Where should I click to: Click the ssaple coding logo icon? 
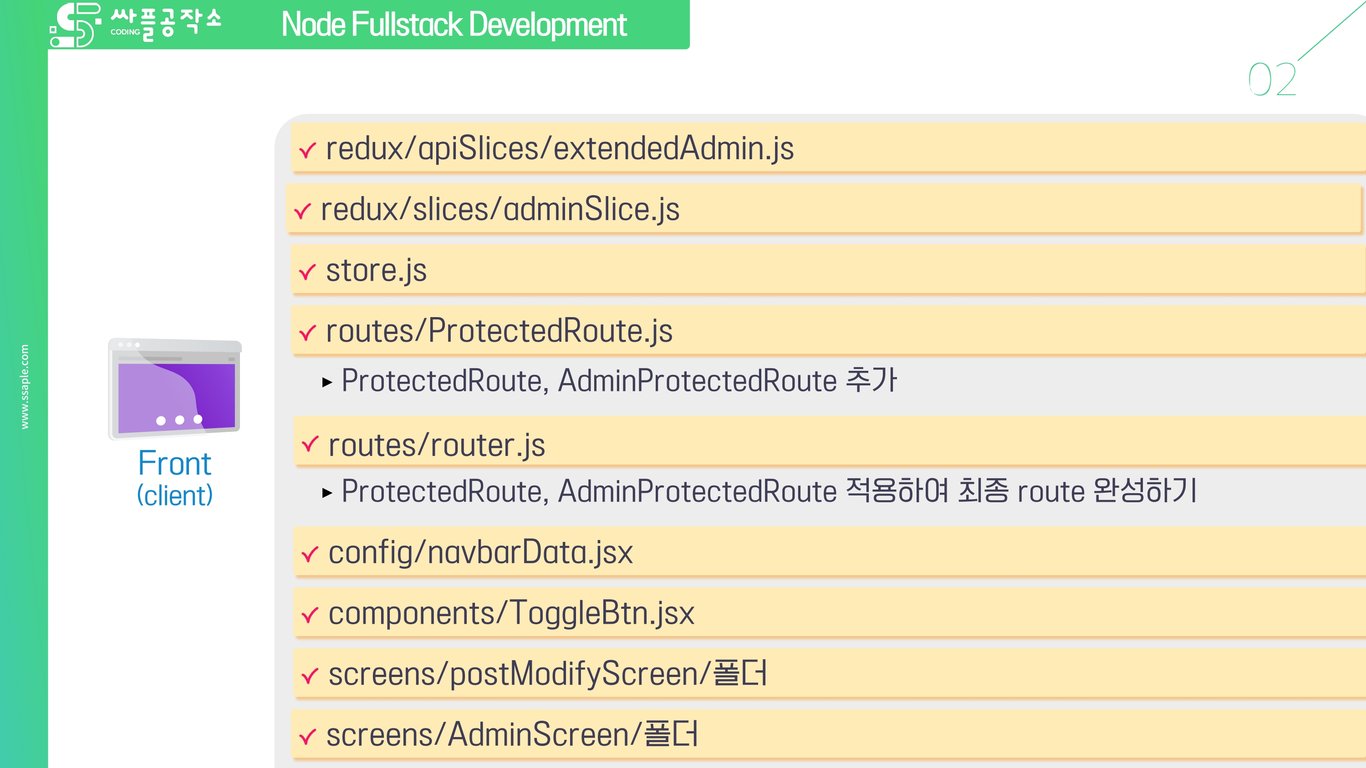(x=75, y=25)
